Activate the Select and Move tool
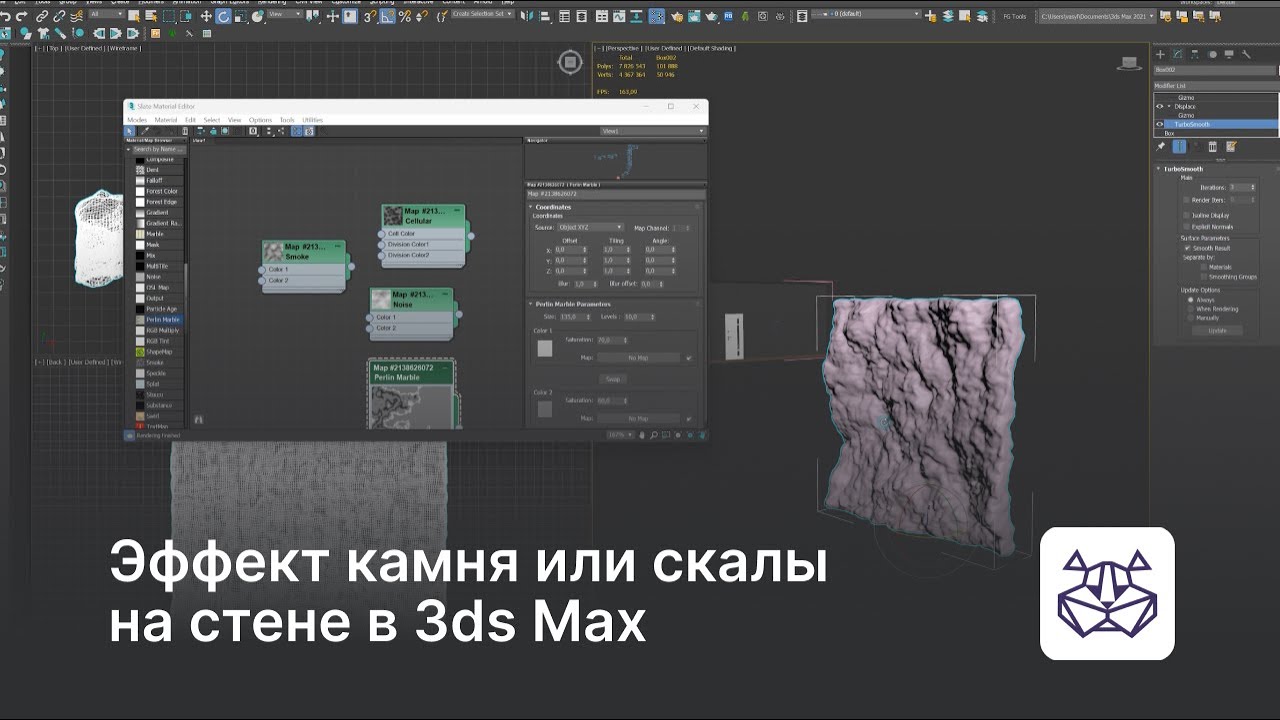The image size is (1280, 720). (206, 16)
